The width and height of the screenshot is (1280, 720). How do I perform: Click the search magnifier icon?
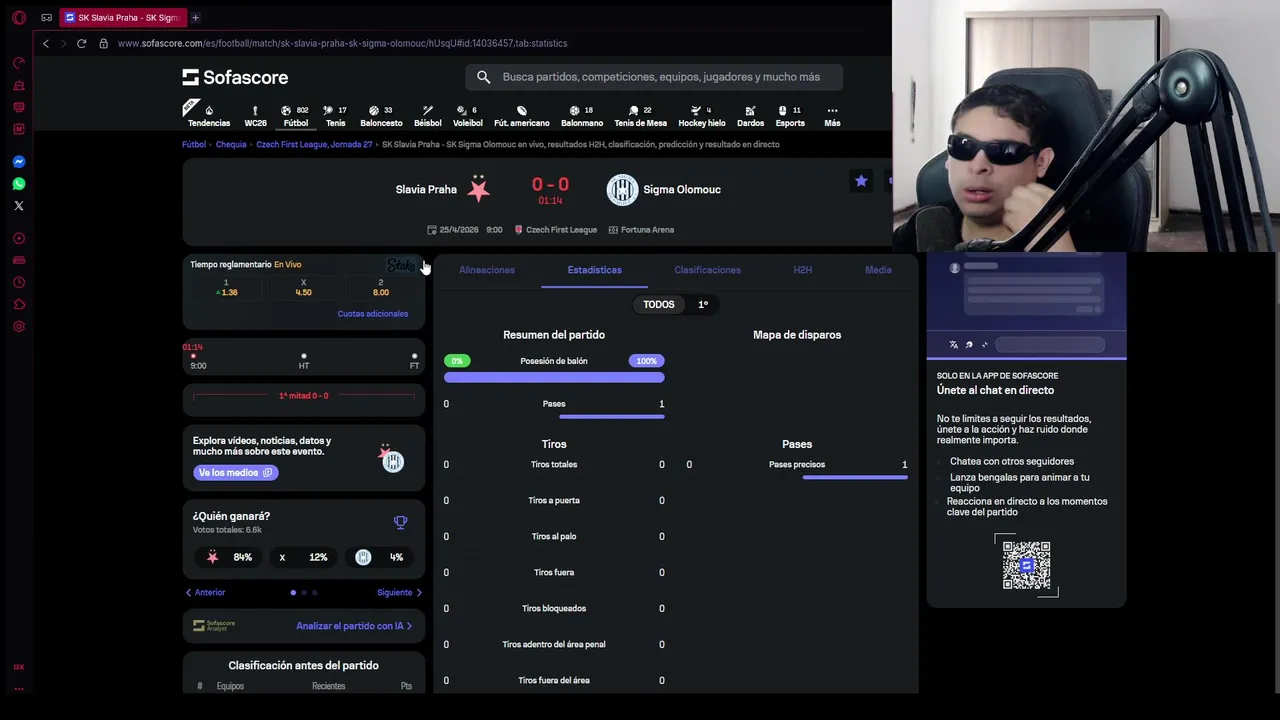tap(483, 77)
